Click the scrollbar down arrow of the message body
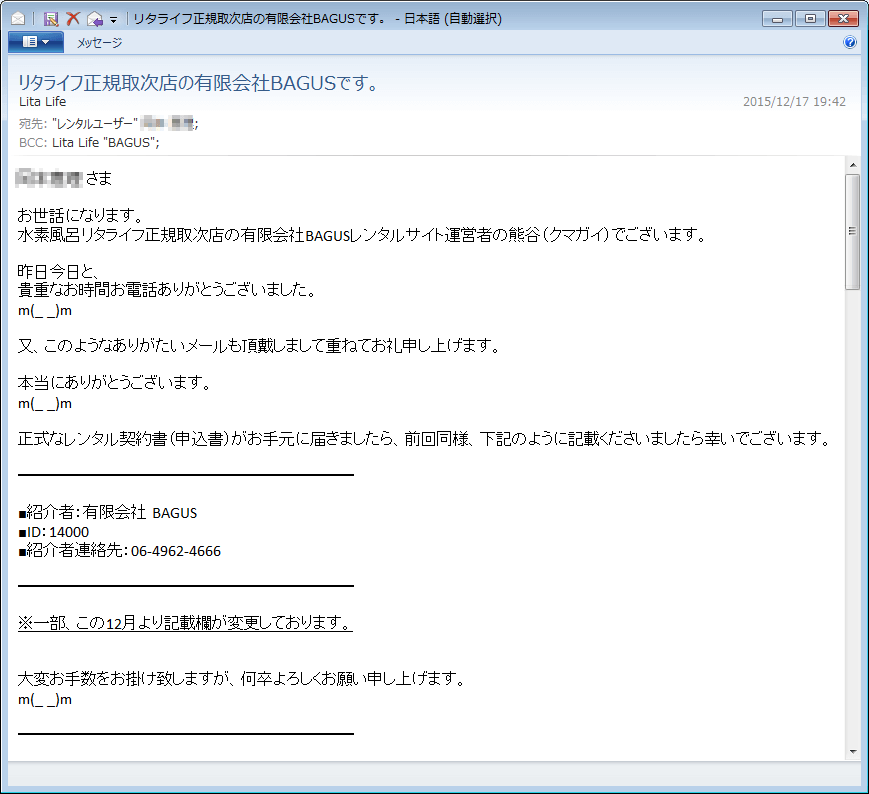The width and height of the screenshot is (869, 794). click(853, 752)
